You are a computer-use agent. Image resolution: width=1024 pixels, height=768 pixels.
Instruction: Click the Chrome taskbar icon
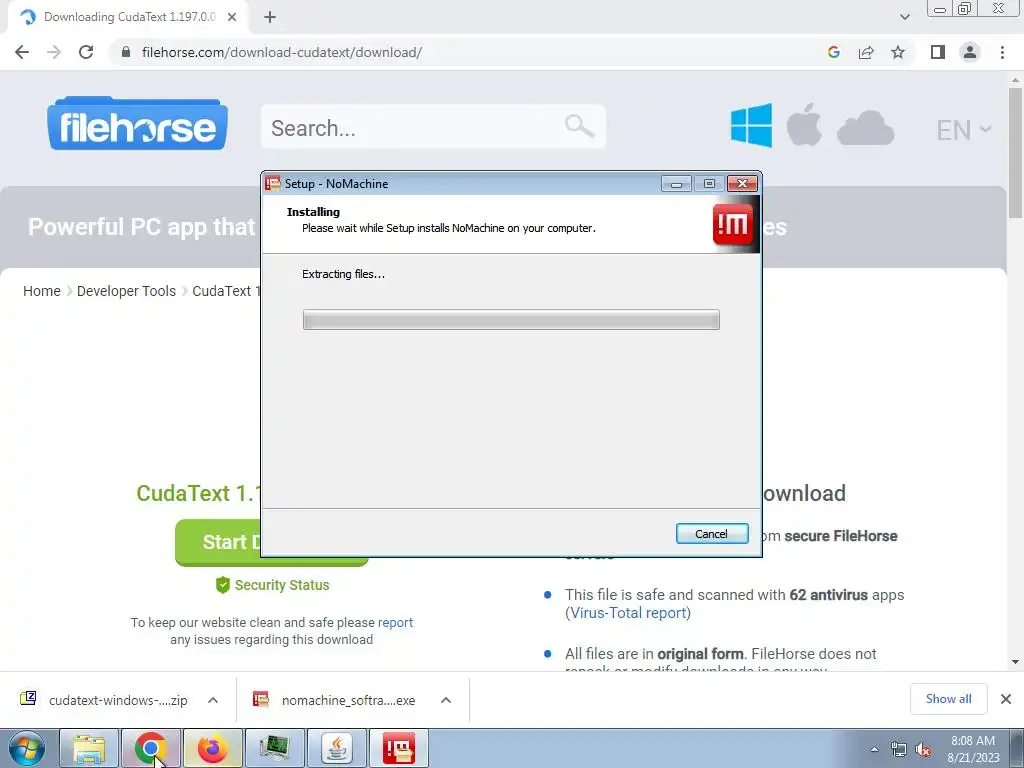point(150,748)
